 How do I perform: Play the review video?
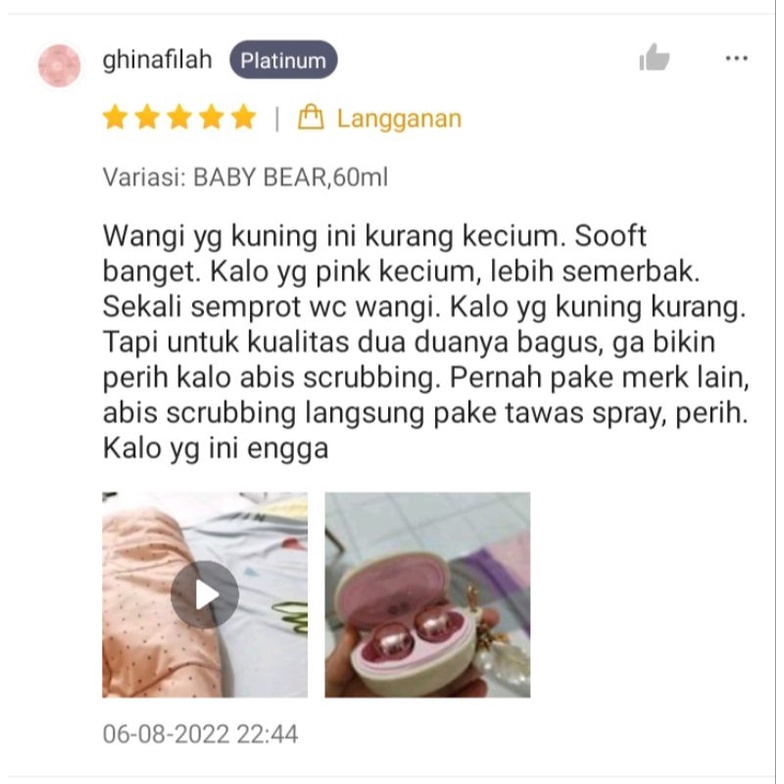click(x=205, y=594)
